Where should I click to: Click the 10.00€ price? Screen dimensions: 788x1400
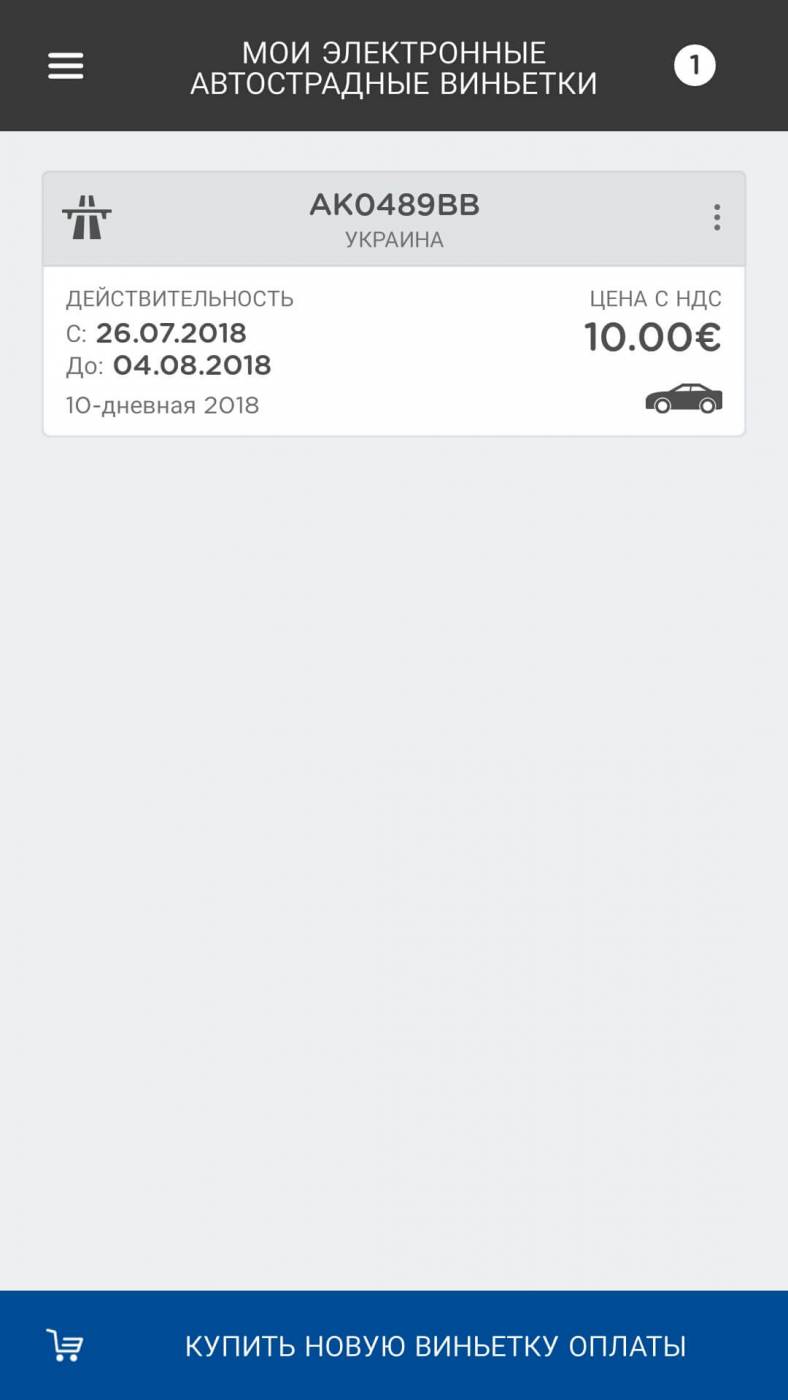(652, 337)
